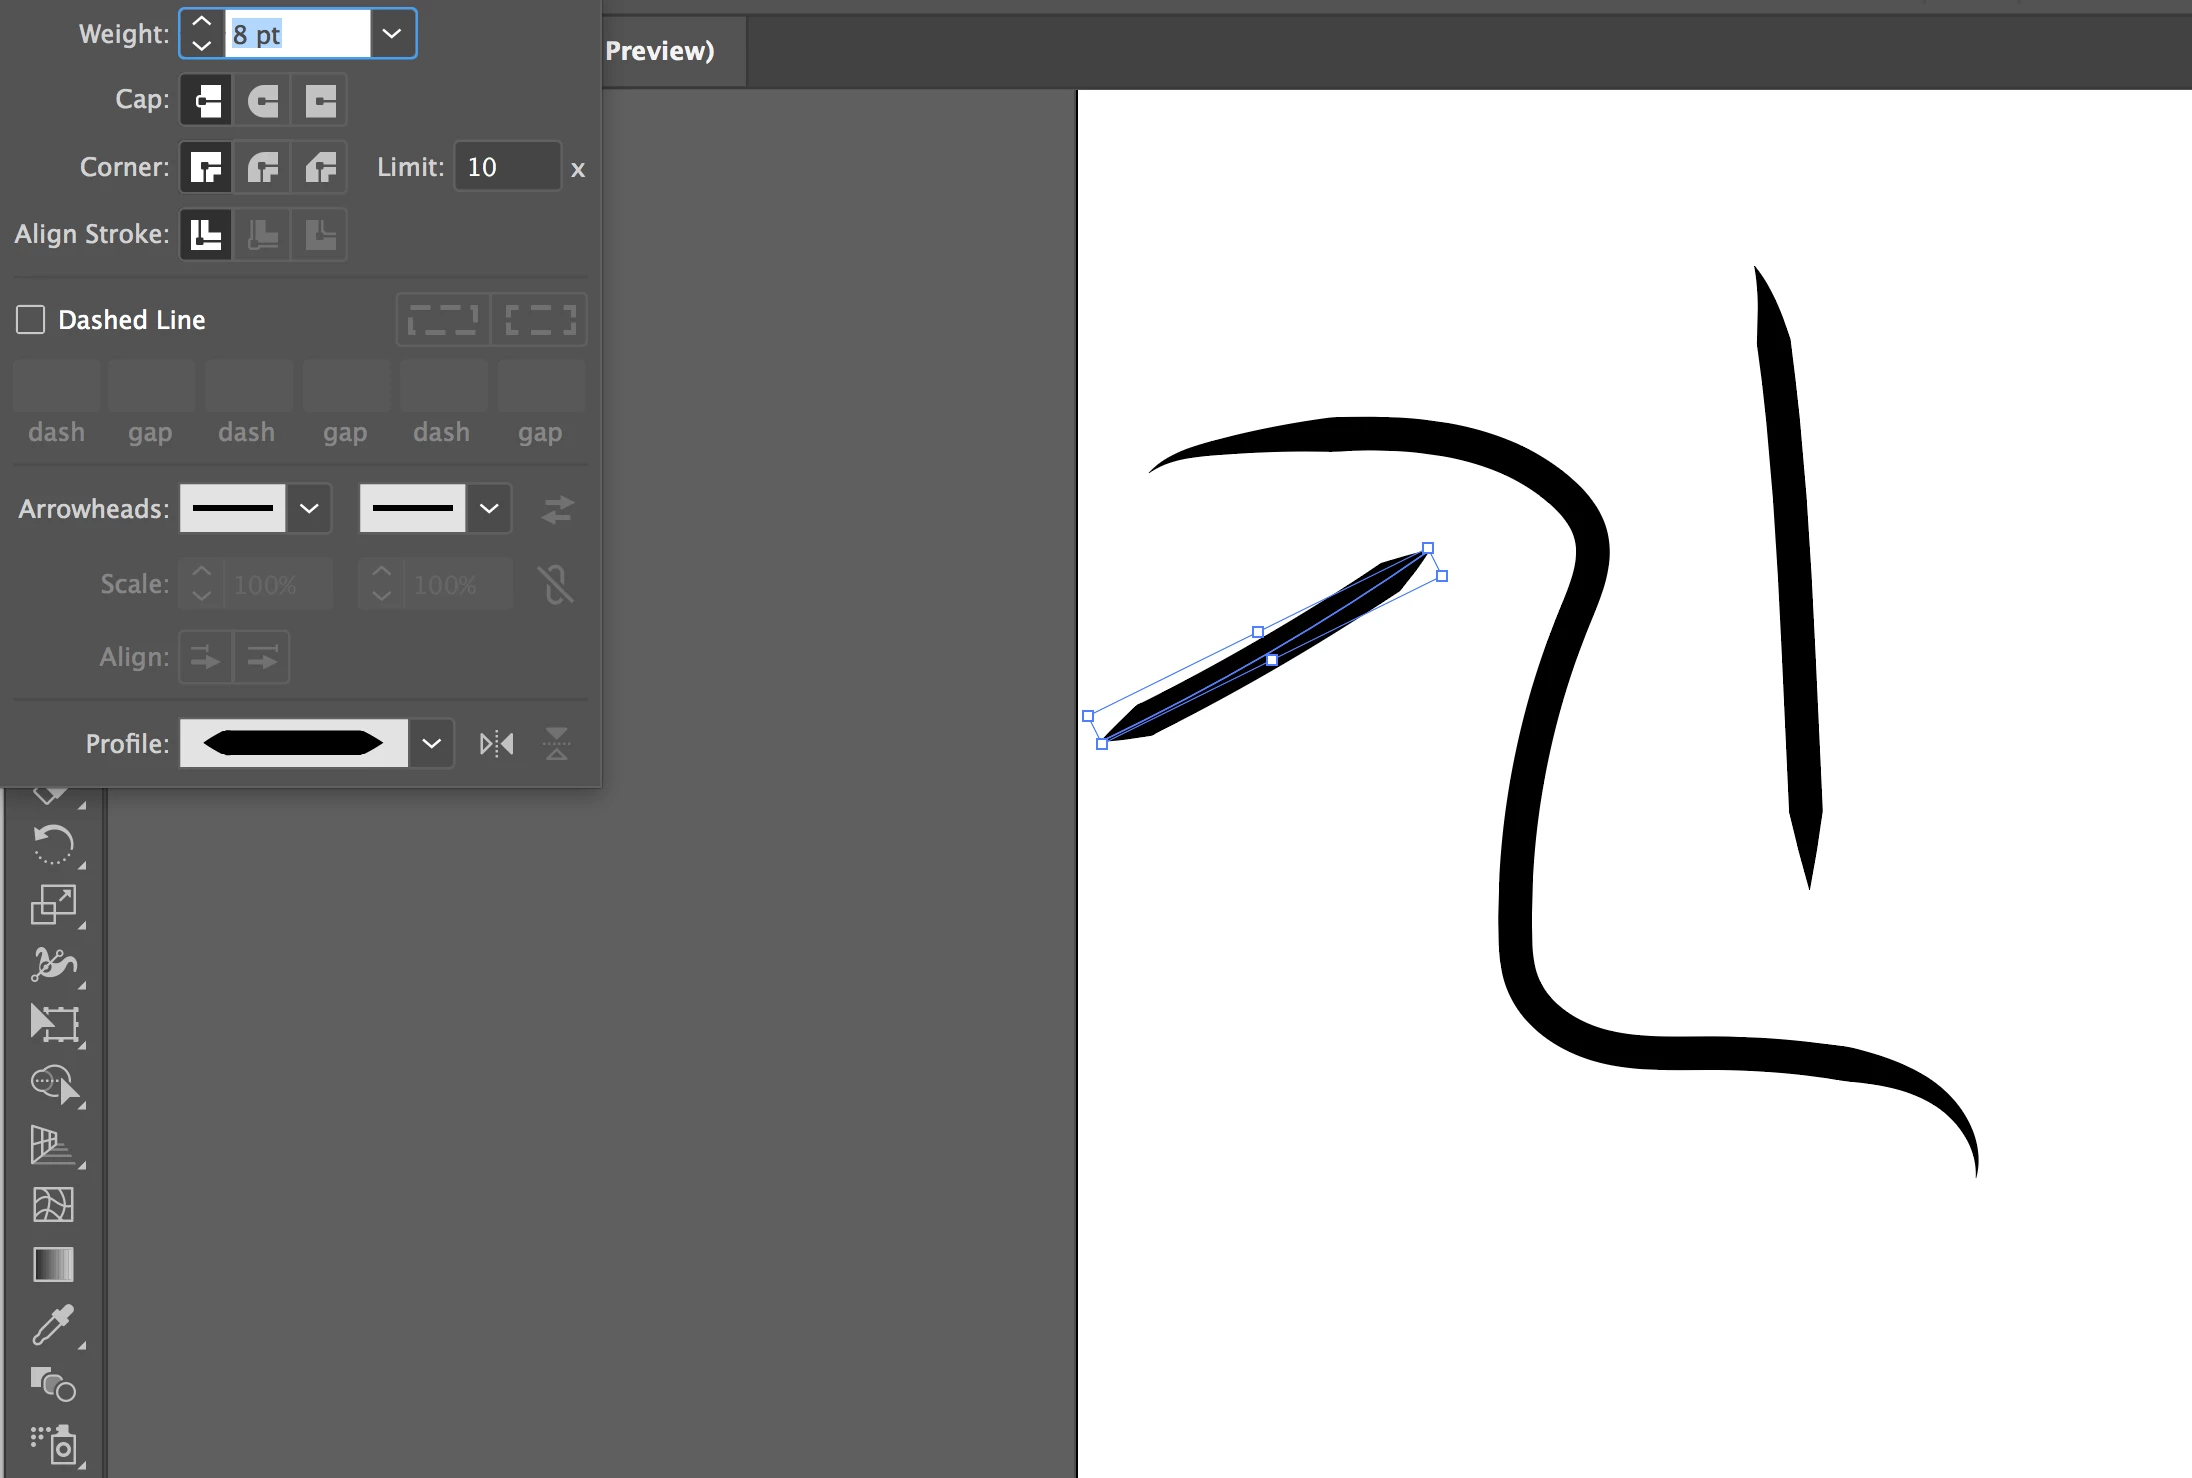Select the Eyedropper tool

[x=53, y=1324]
